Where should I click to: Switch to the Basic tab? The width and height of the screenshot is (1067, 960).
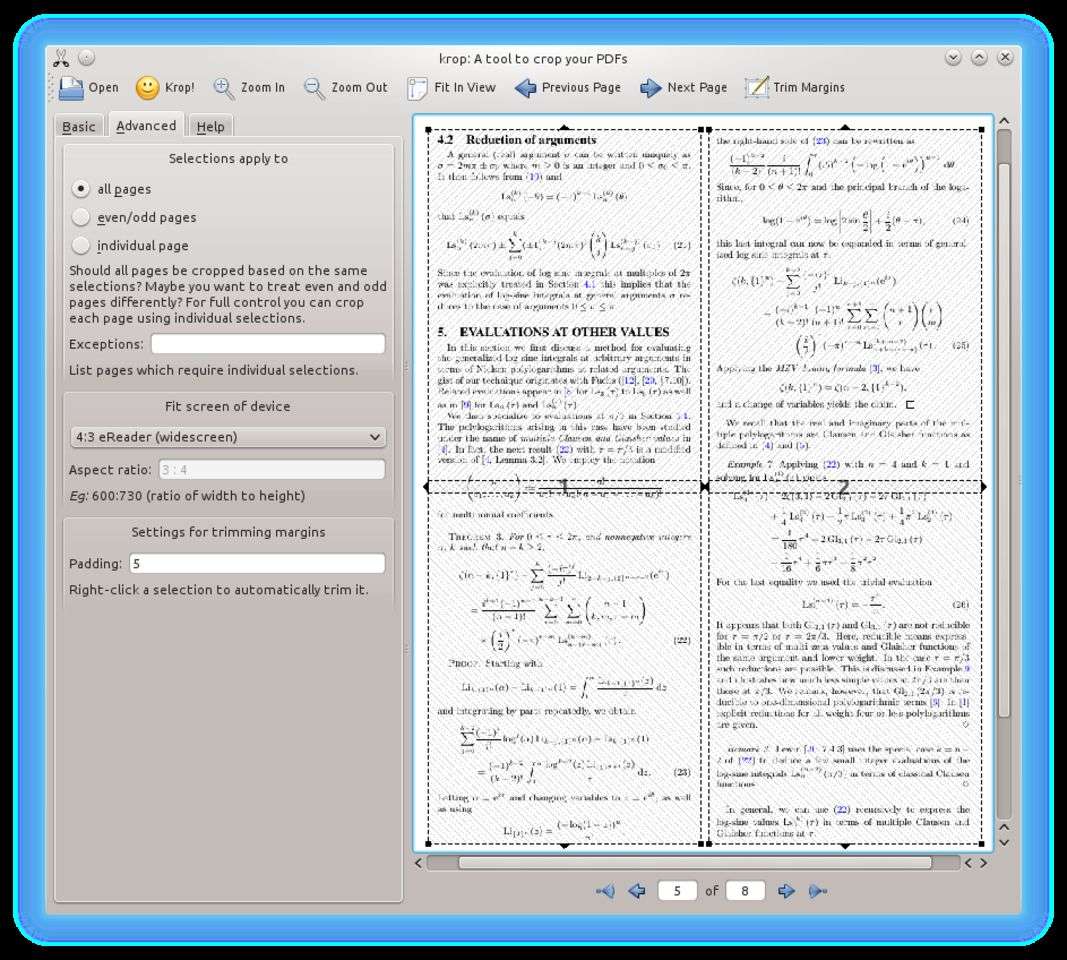pos(79,126)
